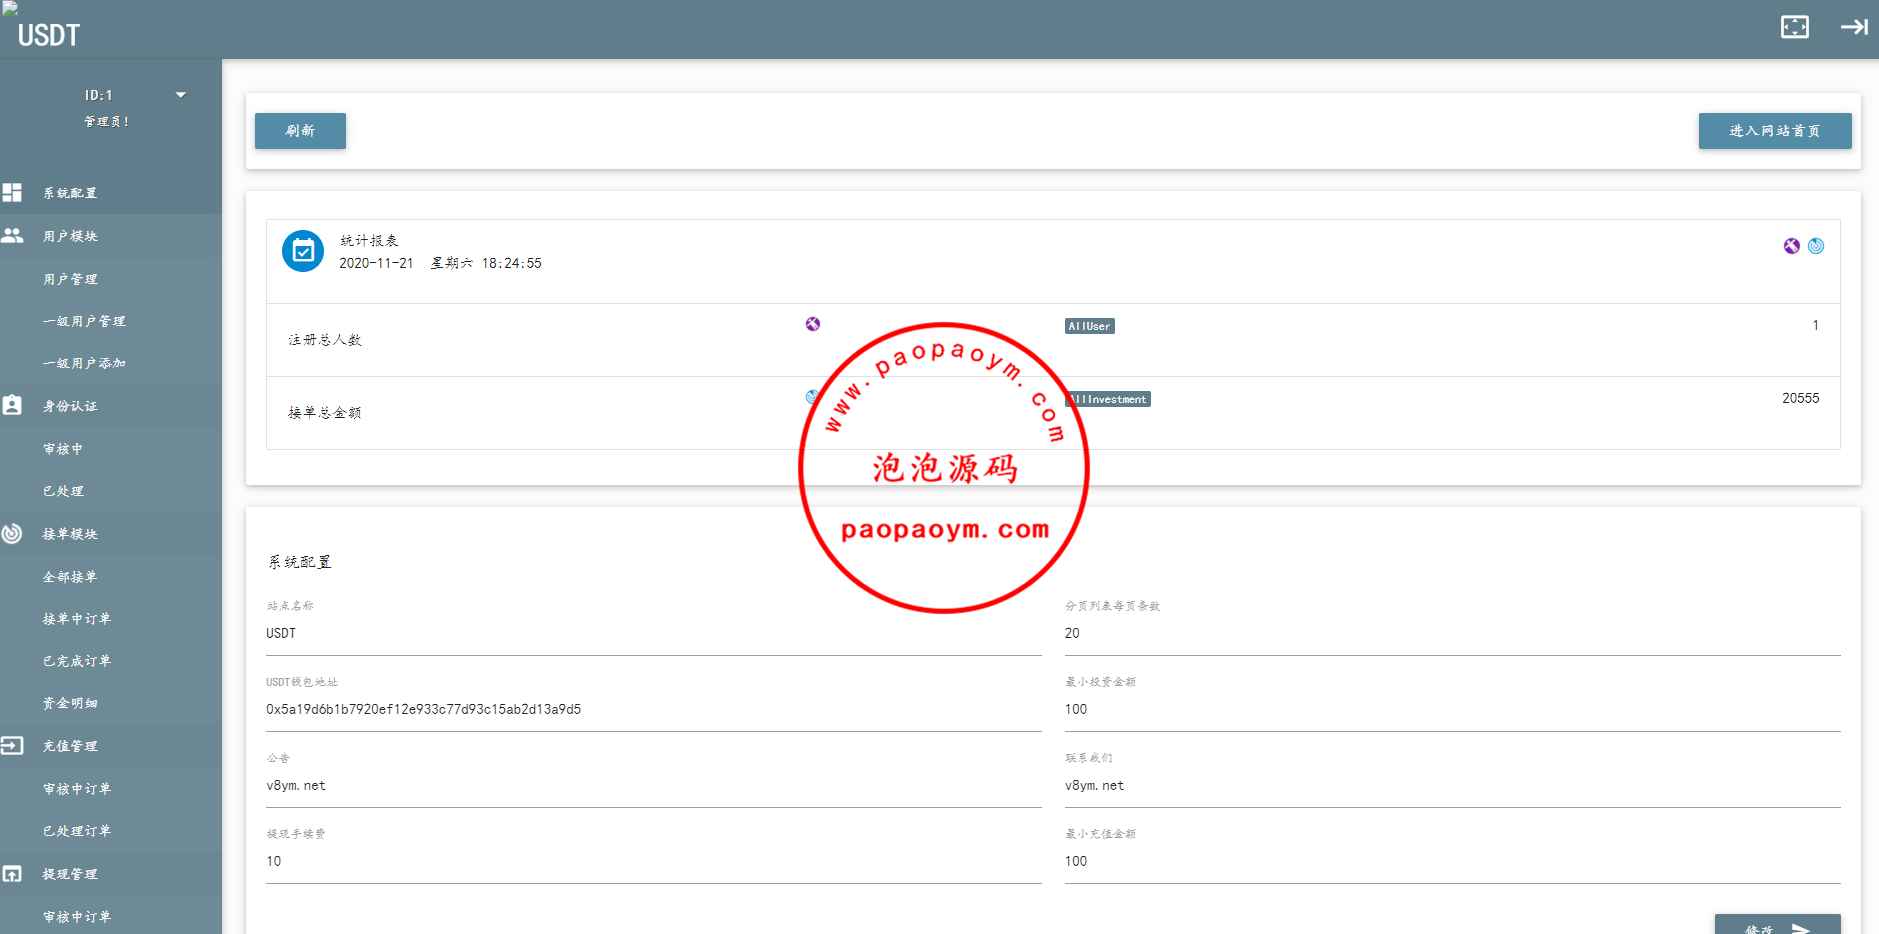Click the blue calendar icon beside 统计报表
Viewport: 1879px width, 934px height.
point(303,251)
